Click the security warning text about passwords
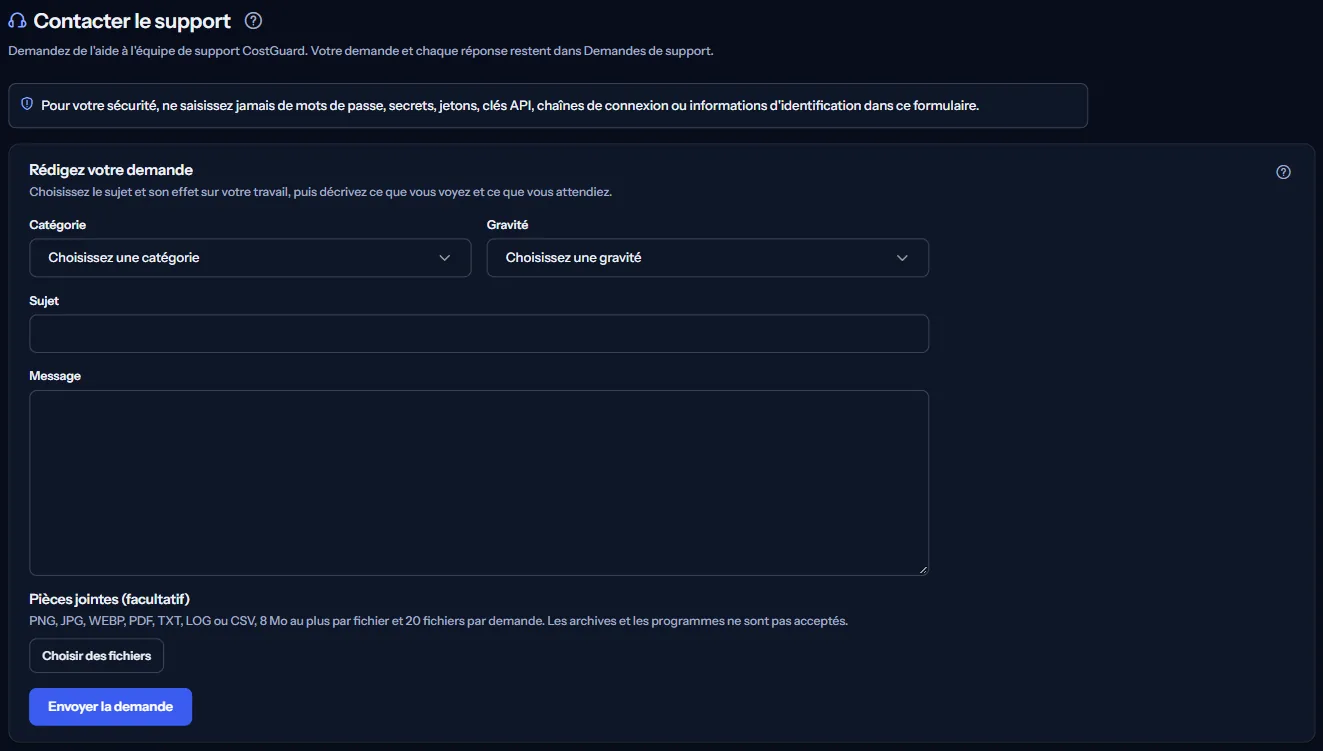The width and height of the screenshot is (1323, 751). (510, 105)
